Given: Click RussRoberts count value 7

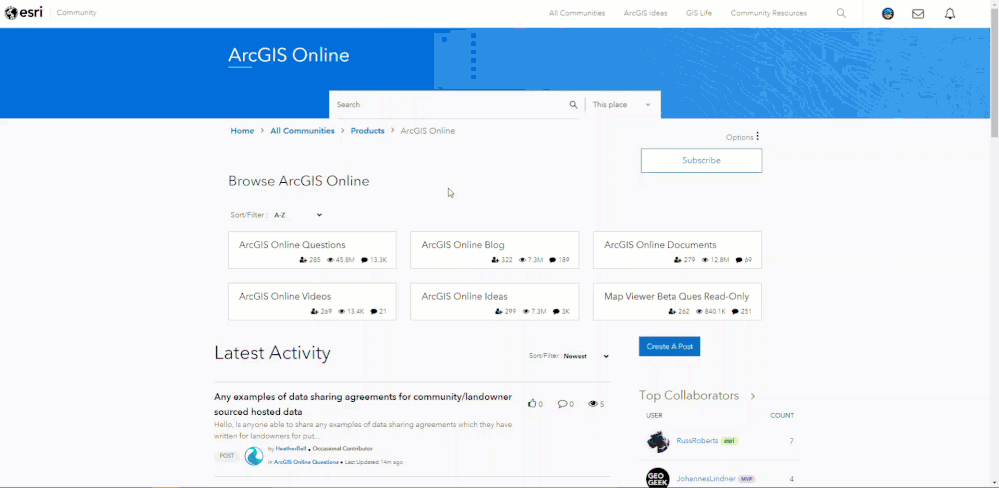Looking at the screenshot, I should tap(791, 441).
